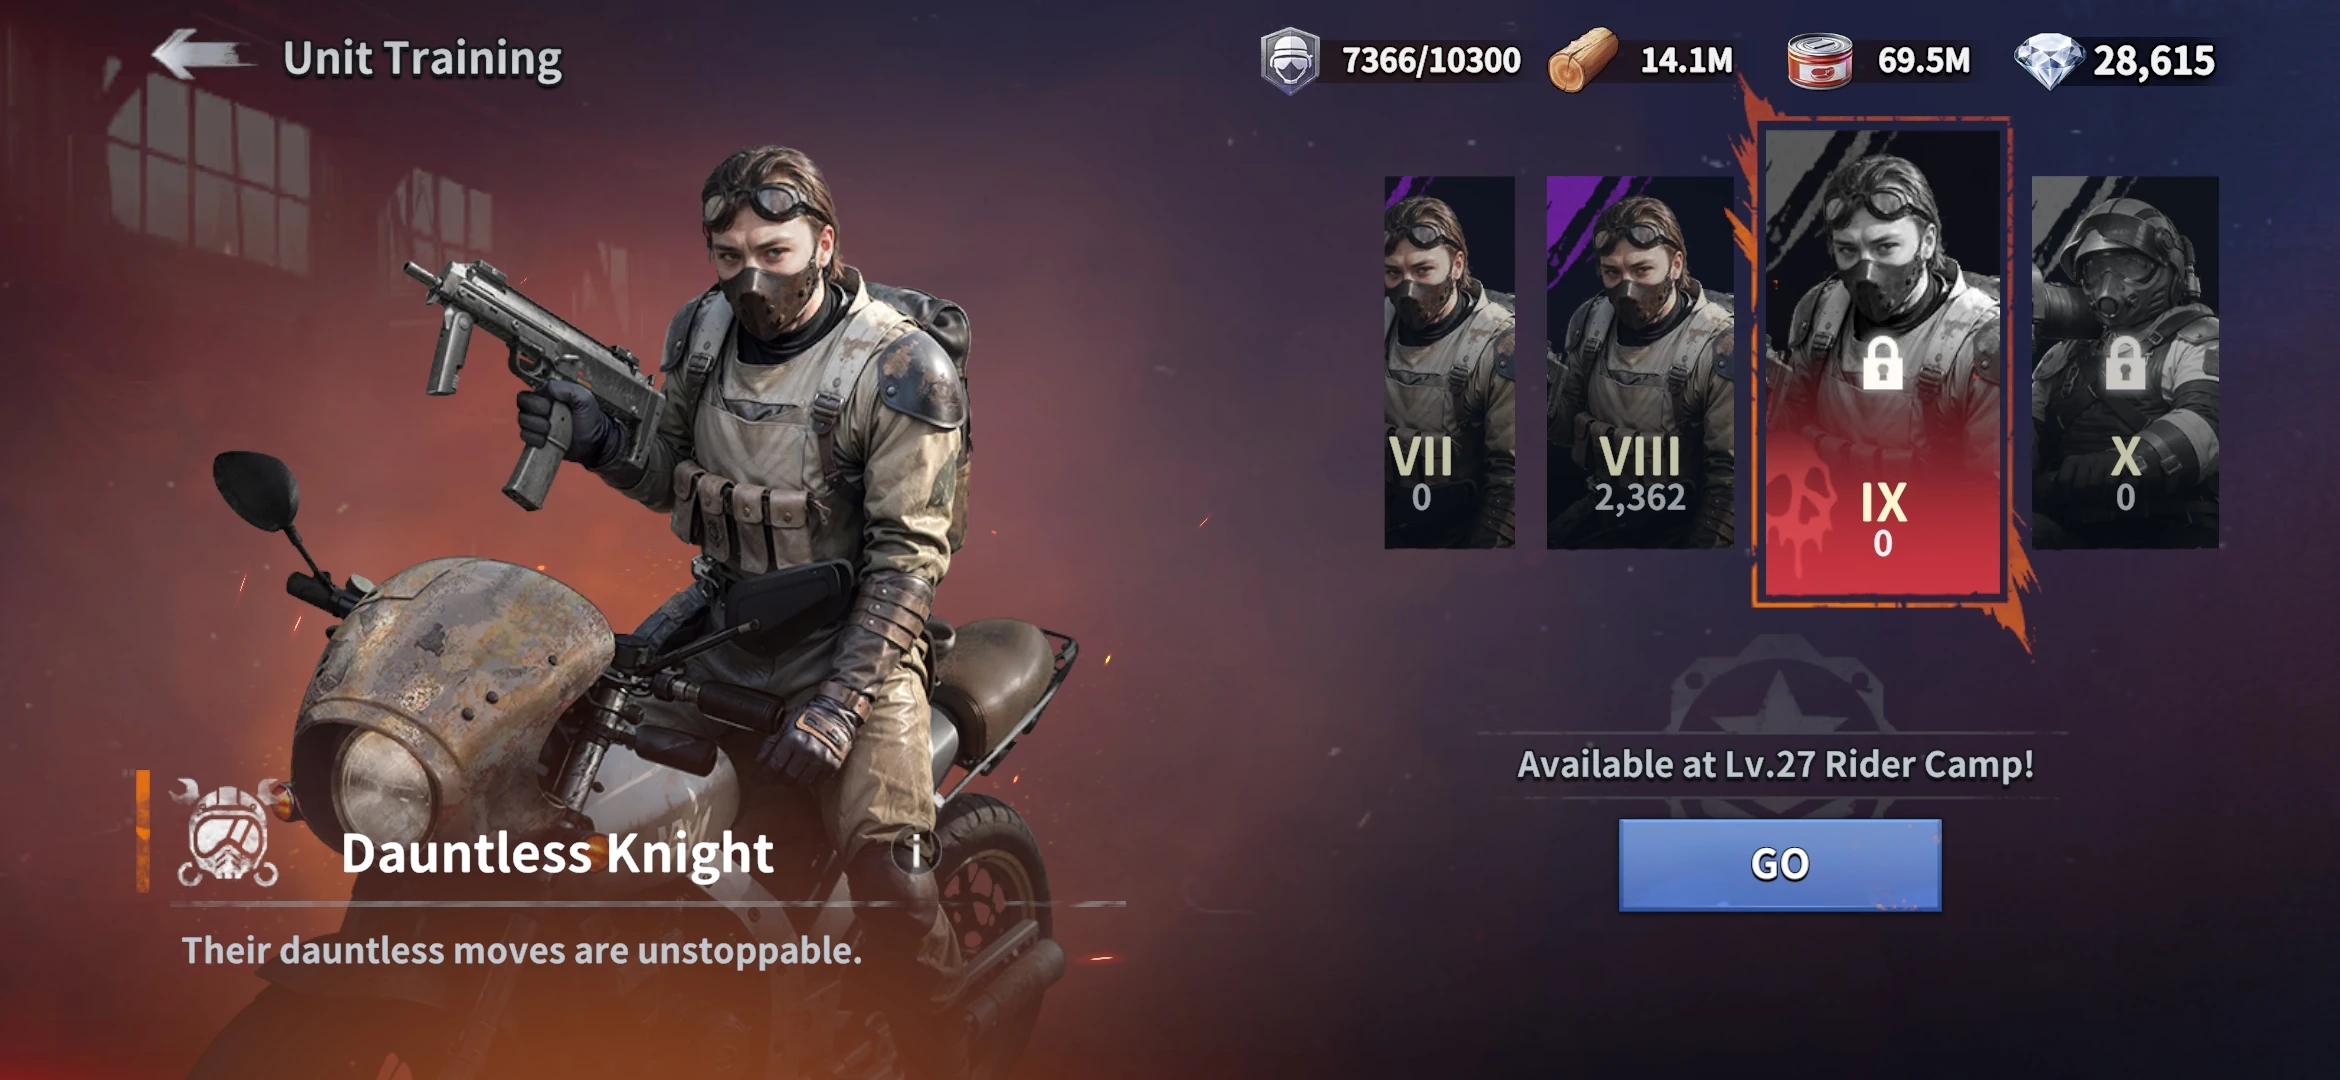Image resolution: width=2340 pixels, height=1080 pixels.
Task: Tap the wood log resource icon
Action: 1582,60
